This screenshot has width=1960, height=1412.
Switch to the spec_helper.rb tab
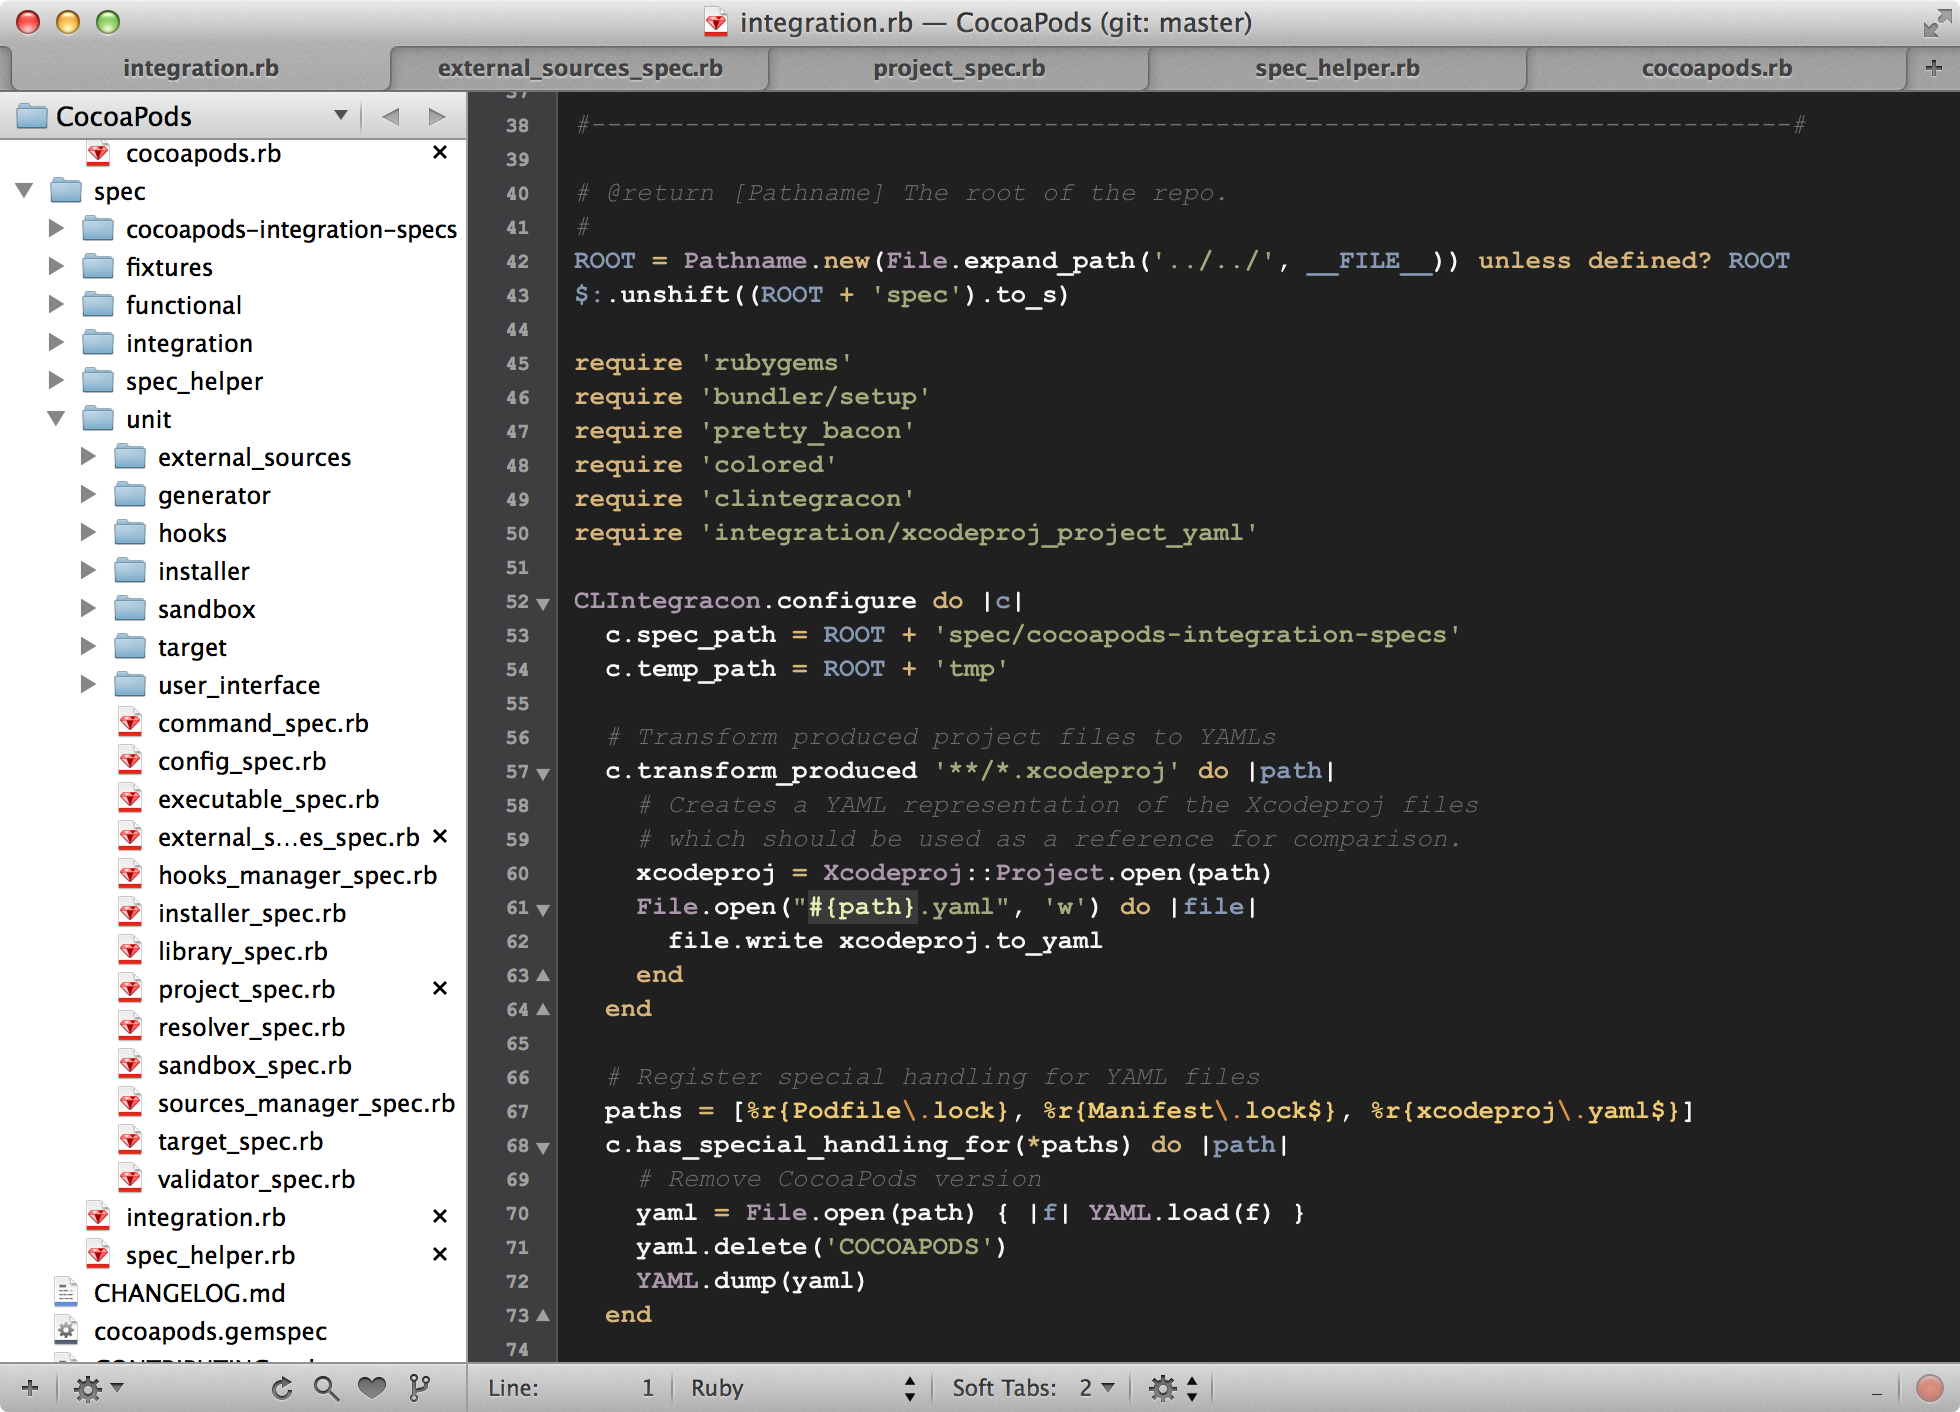click(x=1336, y=68)
